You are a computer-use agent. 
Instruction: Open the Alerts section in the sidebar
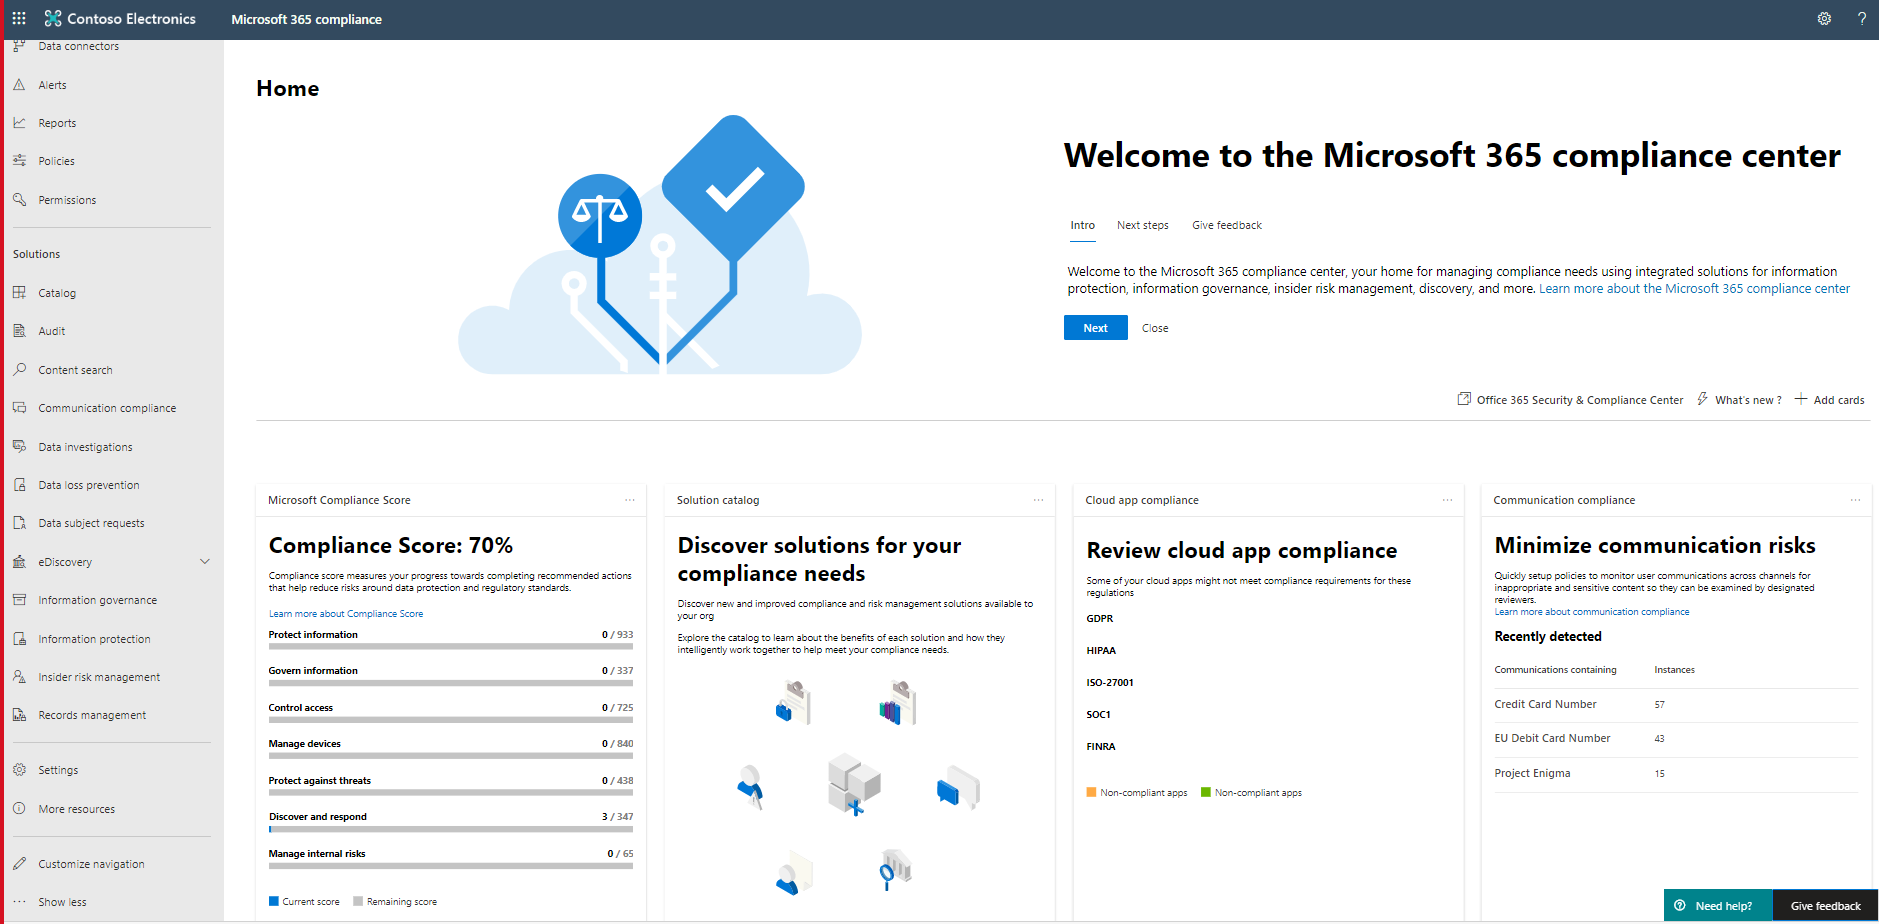click(x=51, y=84)
